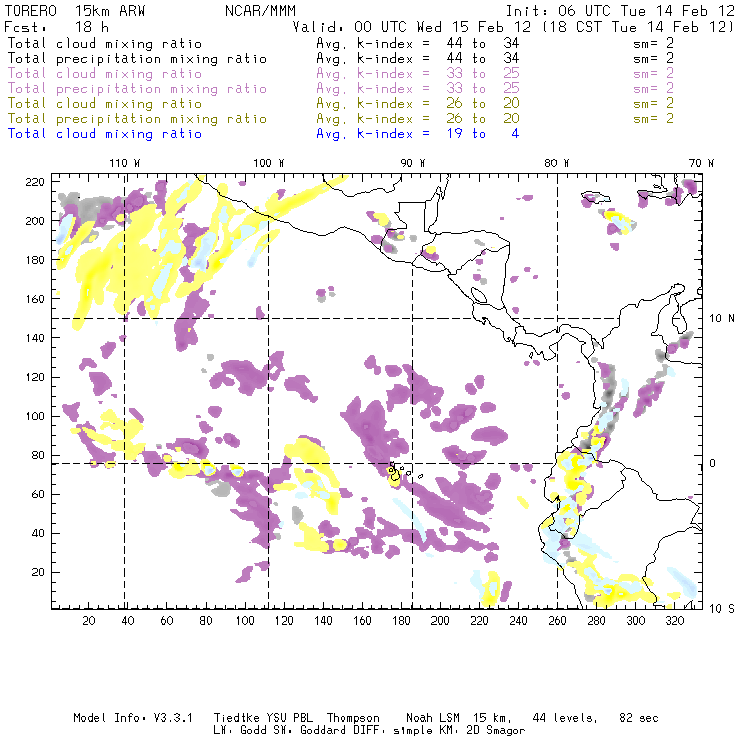
Task: Click the '100' vertical axis tick label
Action: tap(35, 416)
